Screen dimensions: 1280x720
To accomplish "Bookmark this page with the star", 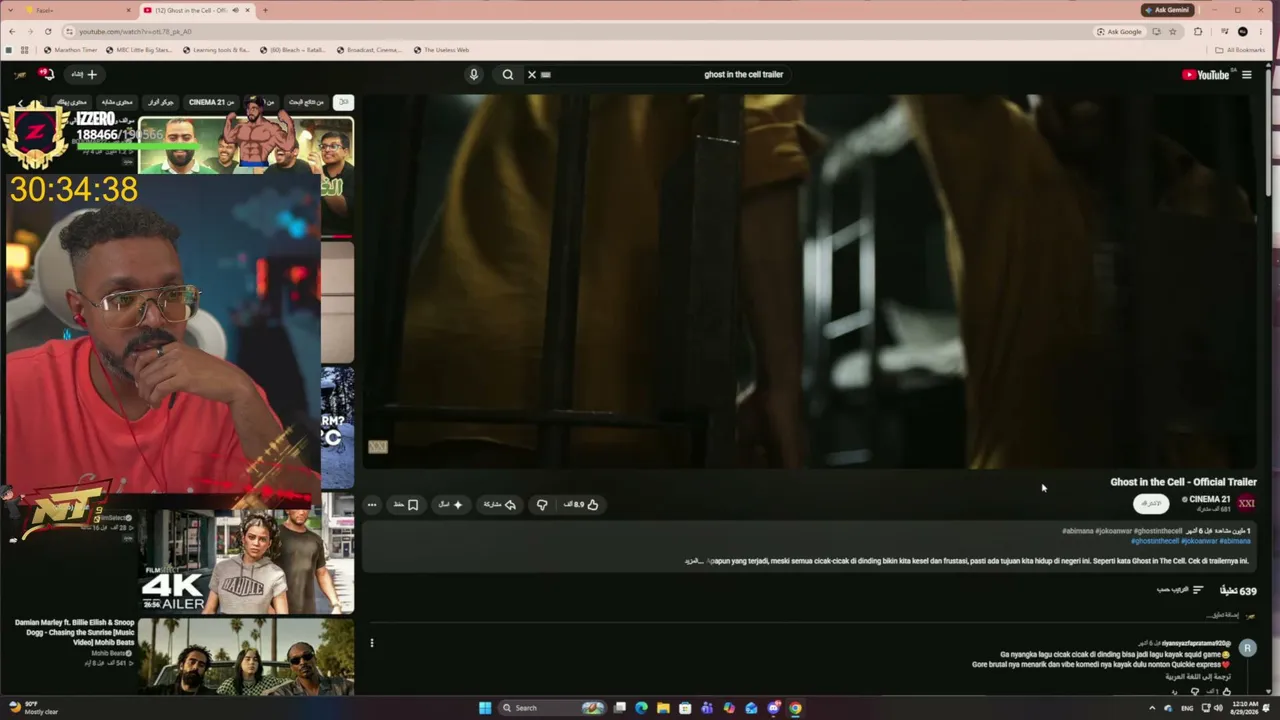I will tap(1172, 31).
